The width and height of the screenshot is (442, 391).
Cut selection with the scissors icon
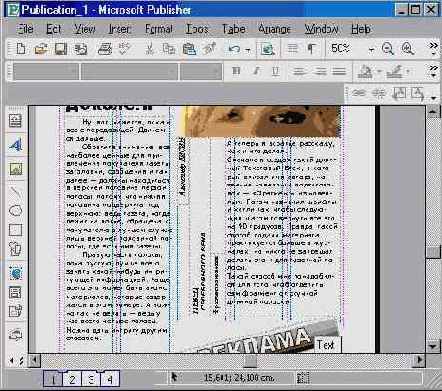[x=149, y=49]
